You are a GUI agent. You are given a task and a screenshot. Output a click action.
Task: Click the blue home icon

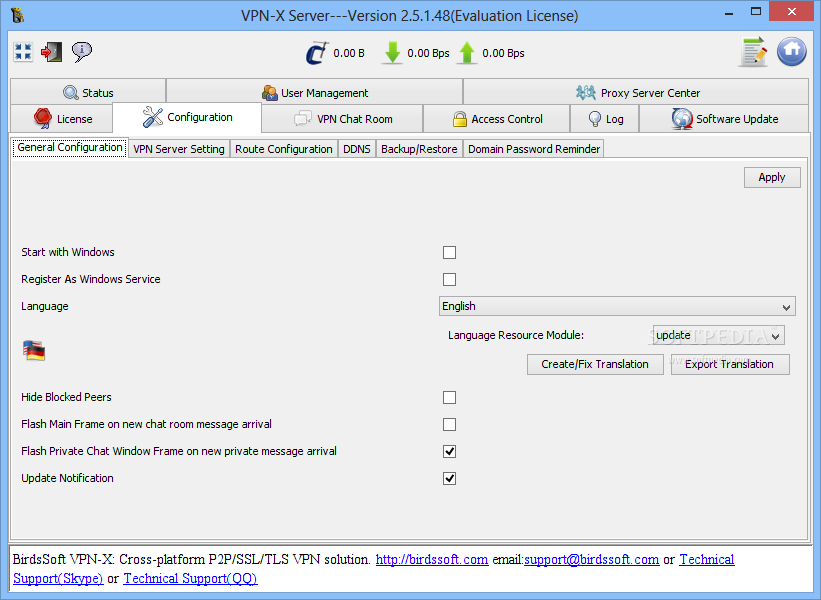pyautogui.click(x=792, y=51)
